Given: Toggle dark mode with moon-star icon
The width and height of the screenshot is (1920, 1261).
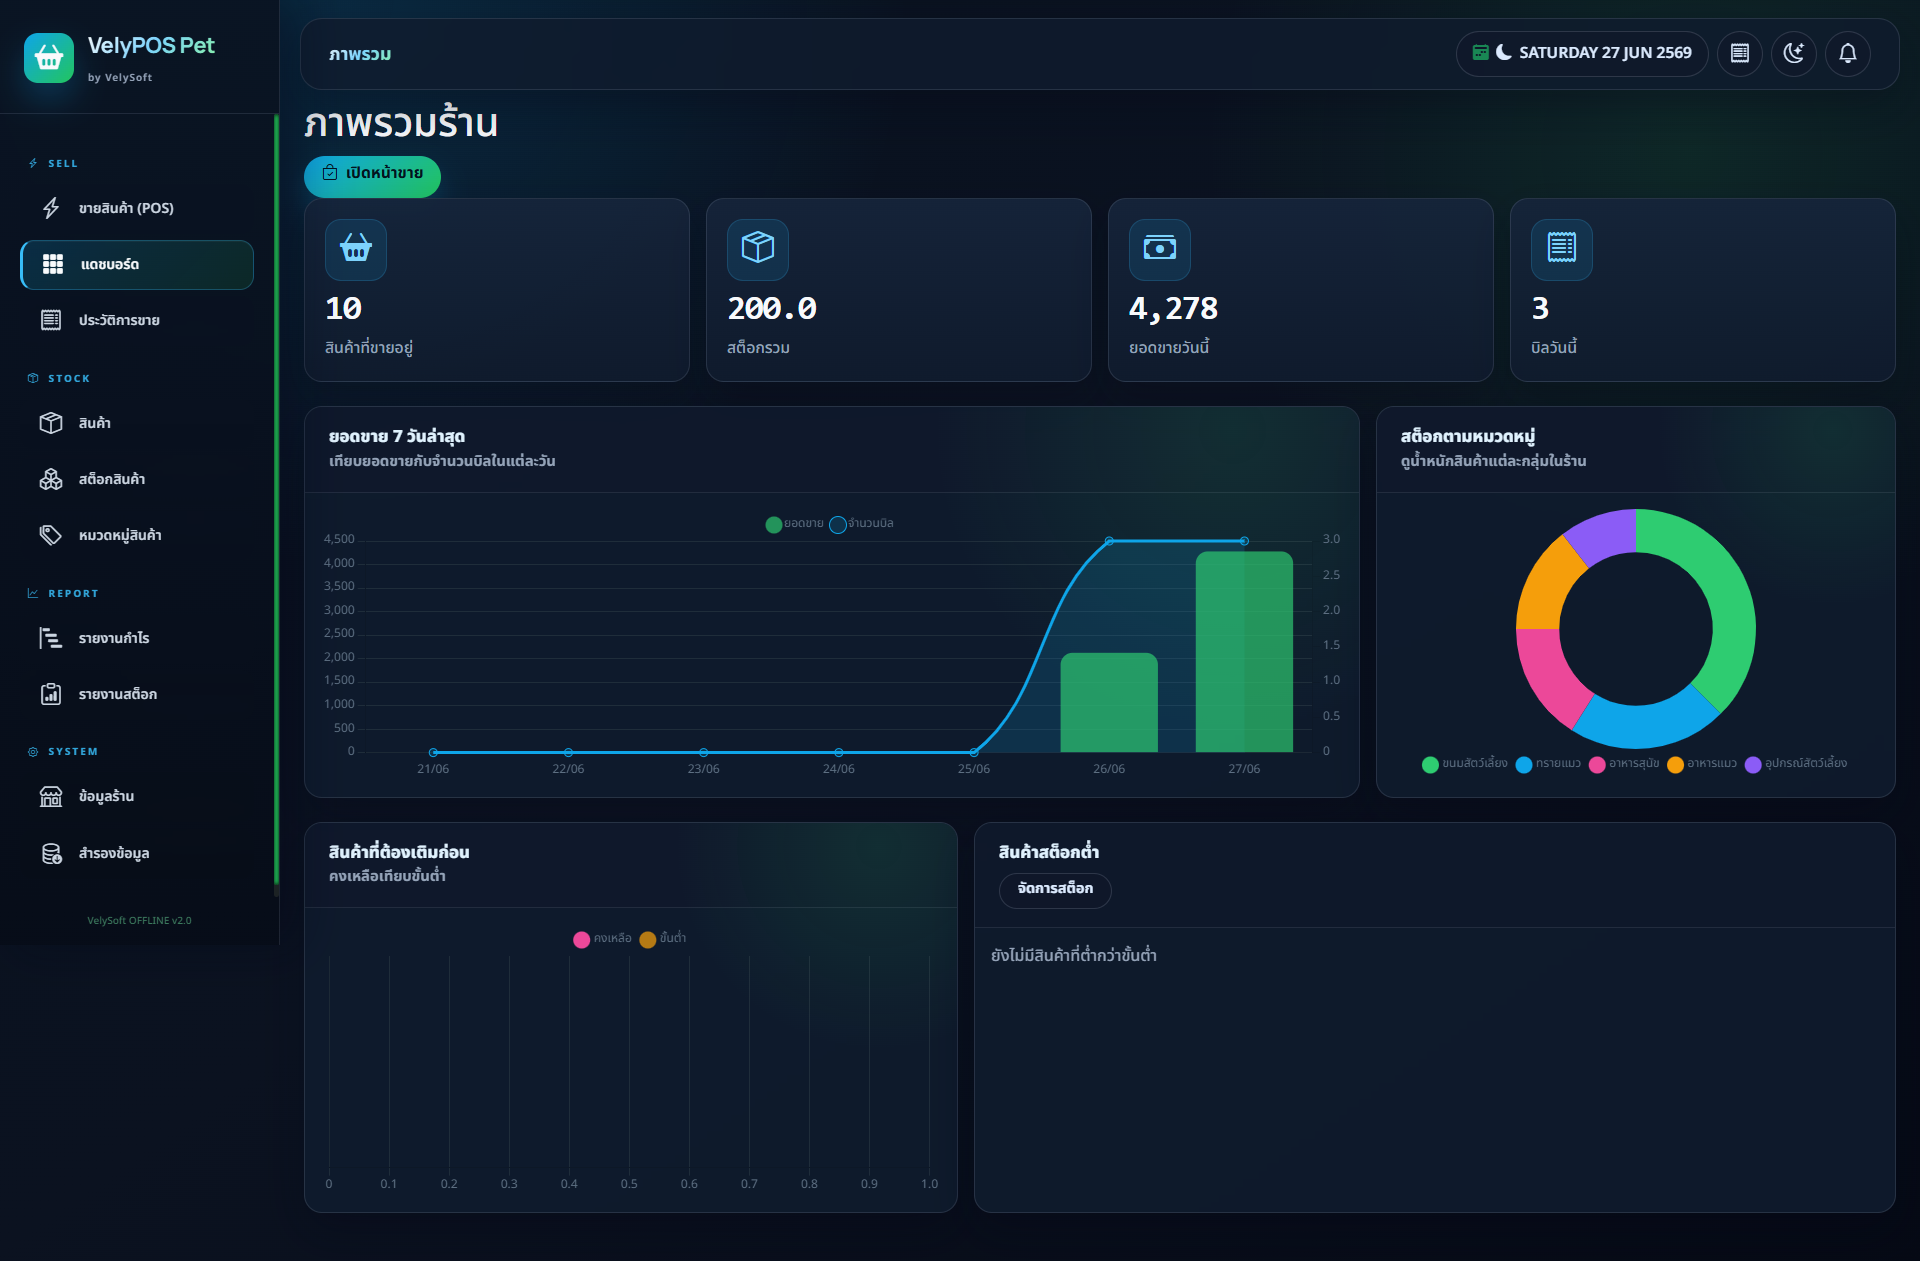Looking at the screenshot, I should (x=1794, y=53).
